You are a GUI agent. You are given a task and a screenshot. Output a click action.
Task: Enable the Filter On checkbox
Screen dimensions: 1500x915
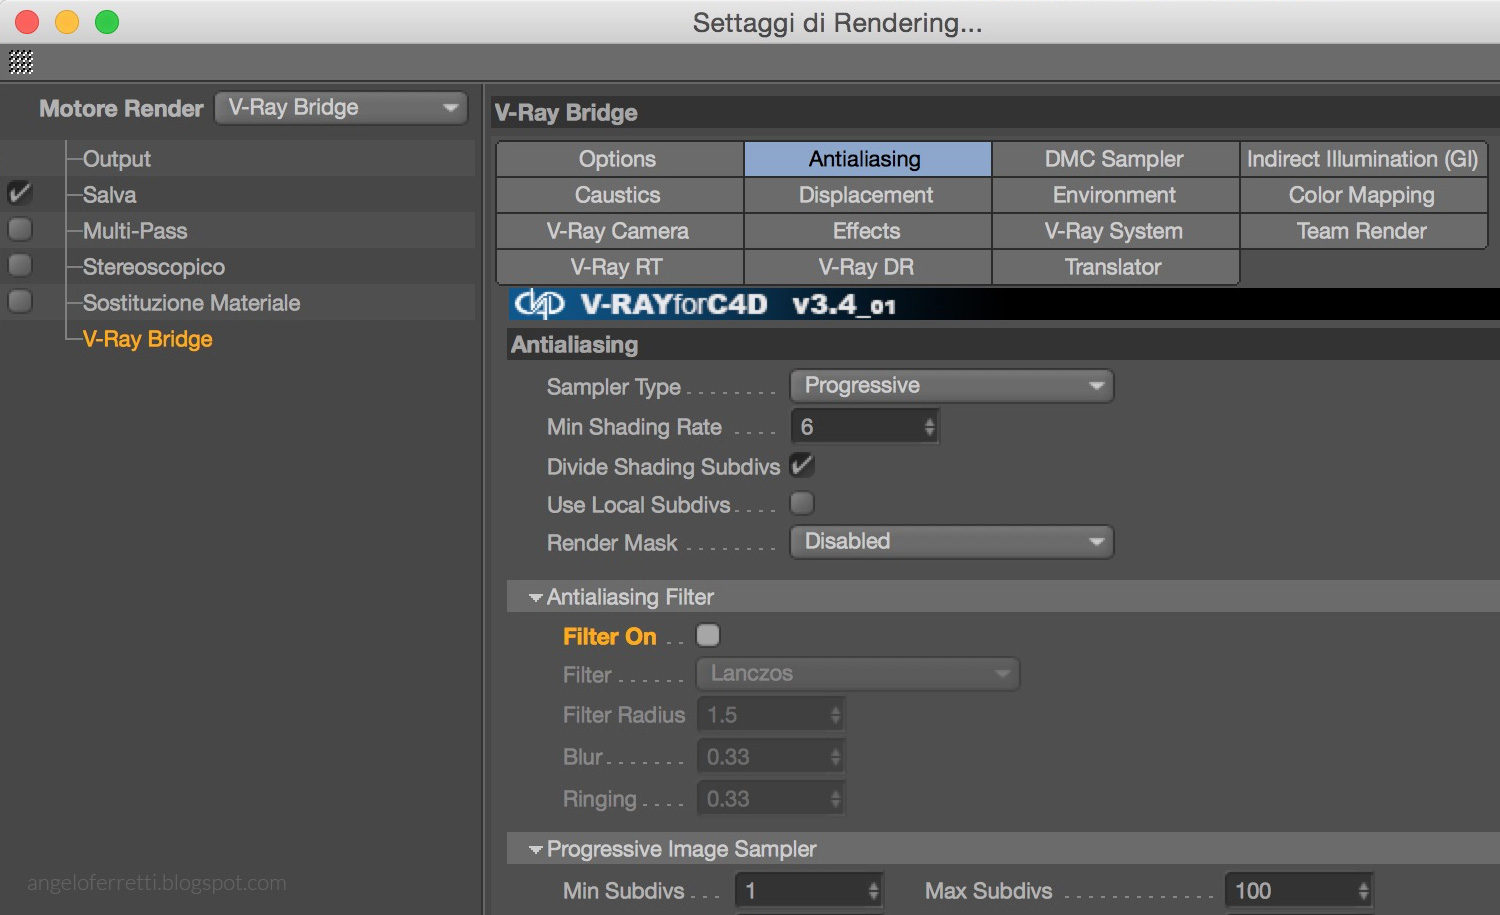coord(708,635)
